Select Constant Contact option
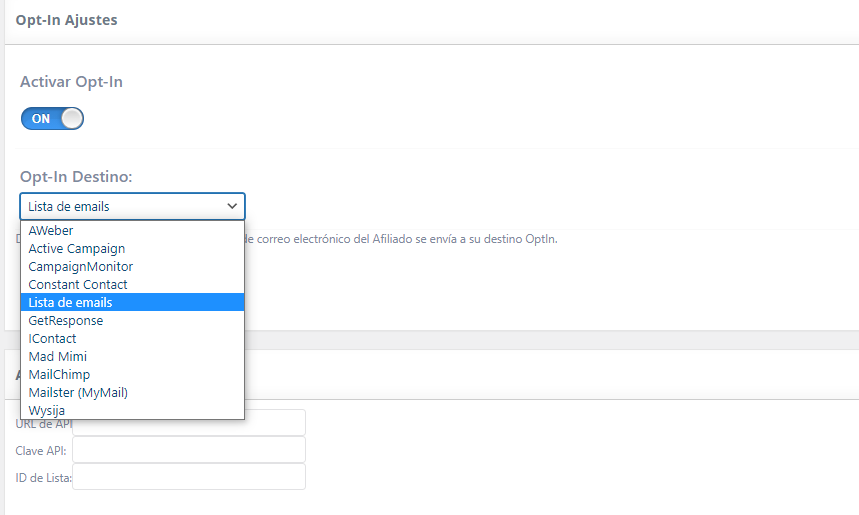Screen dimensions: 859x515 tap(132, 284)
